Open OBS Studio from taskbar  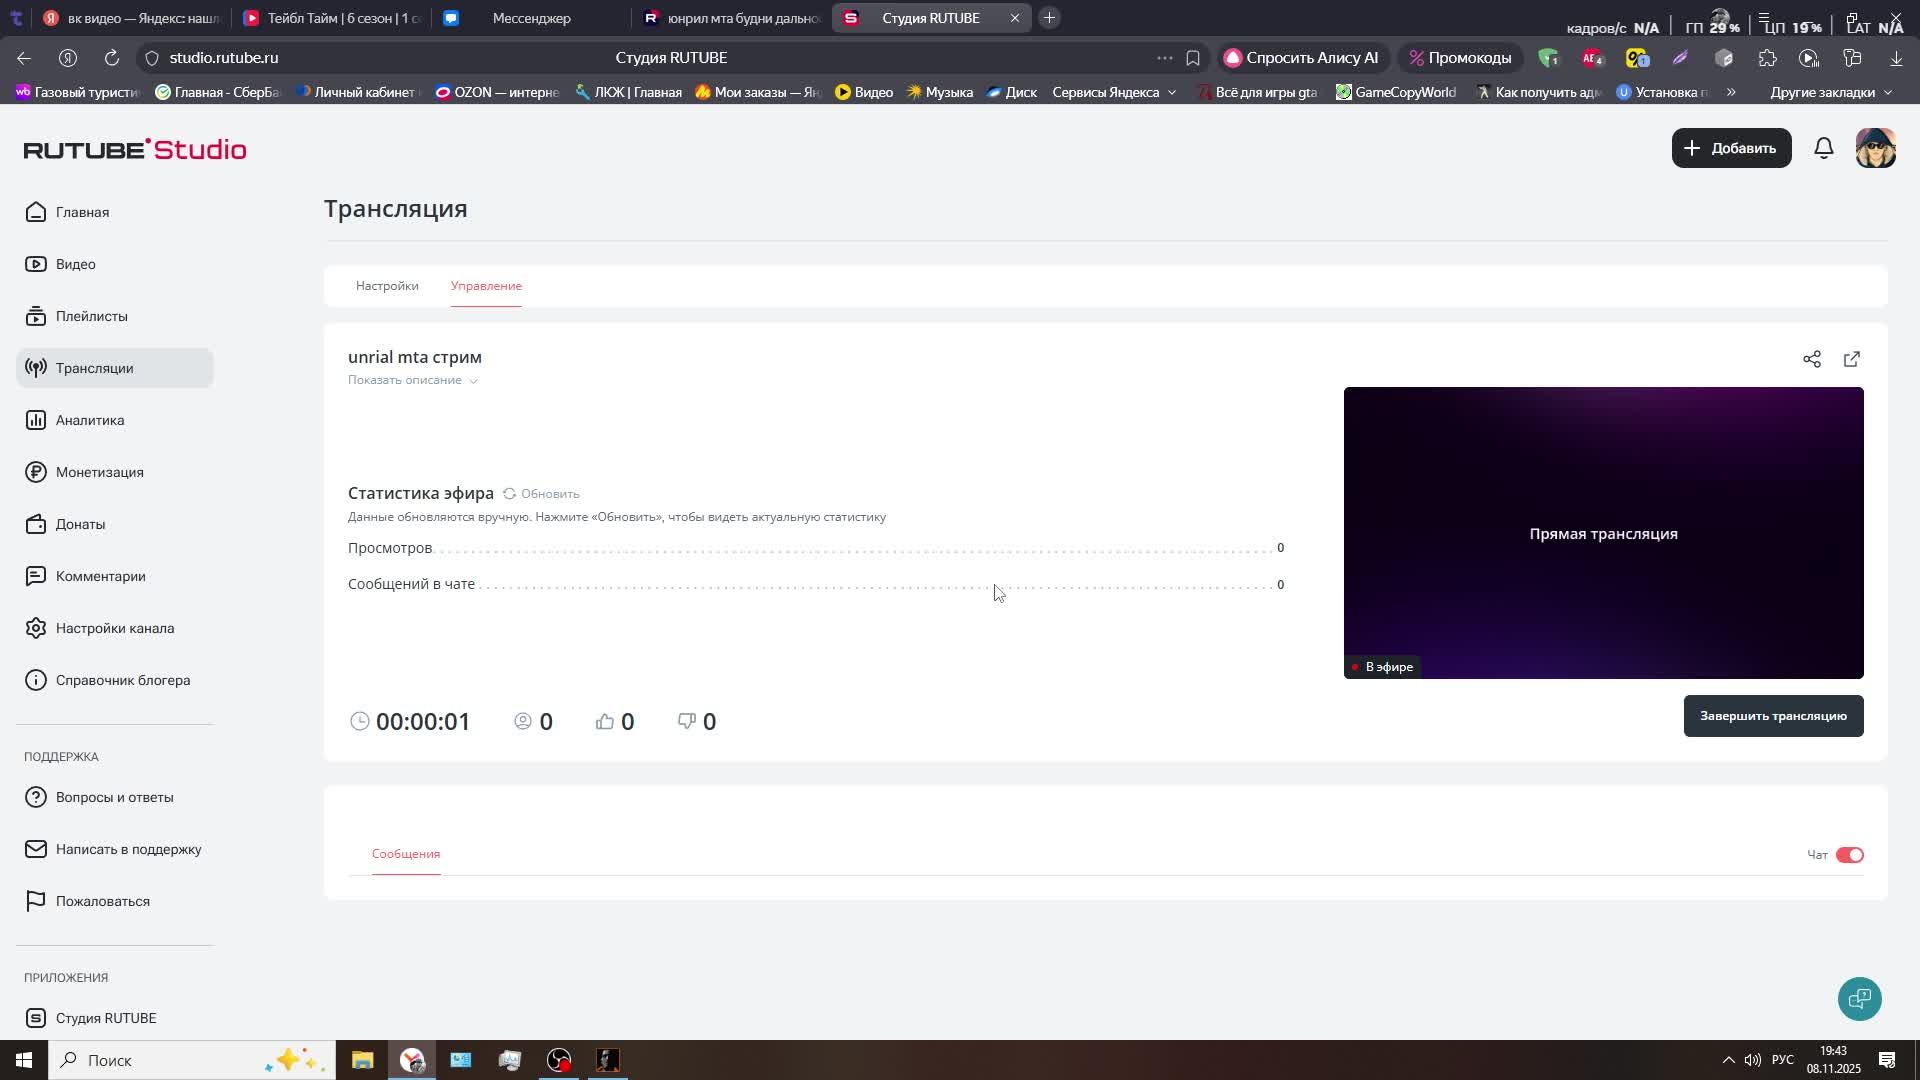[x=559, y=1060]
